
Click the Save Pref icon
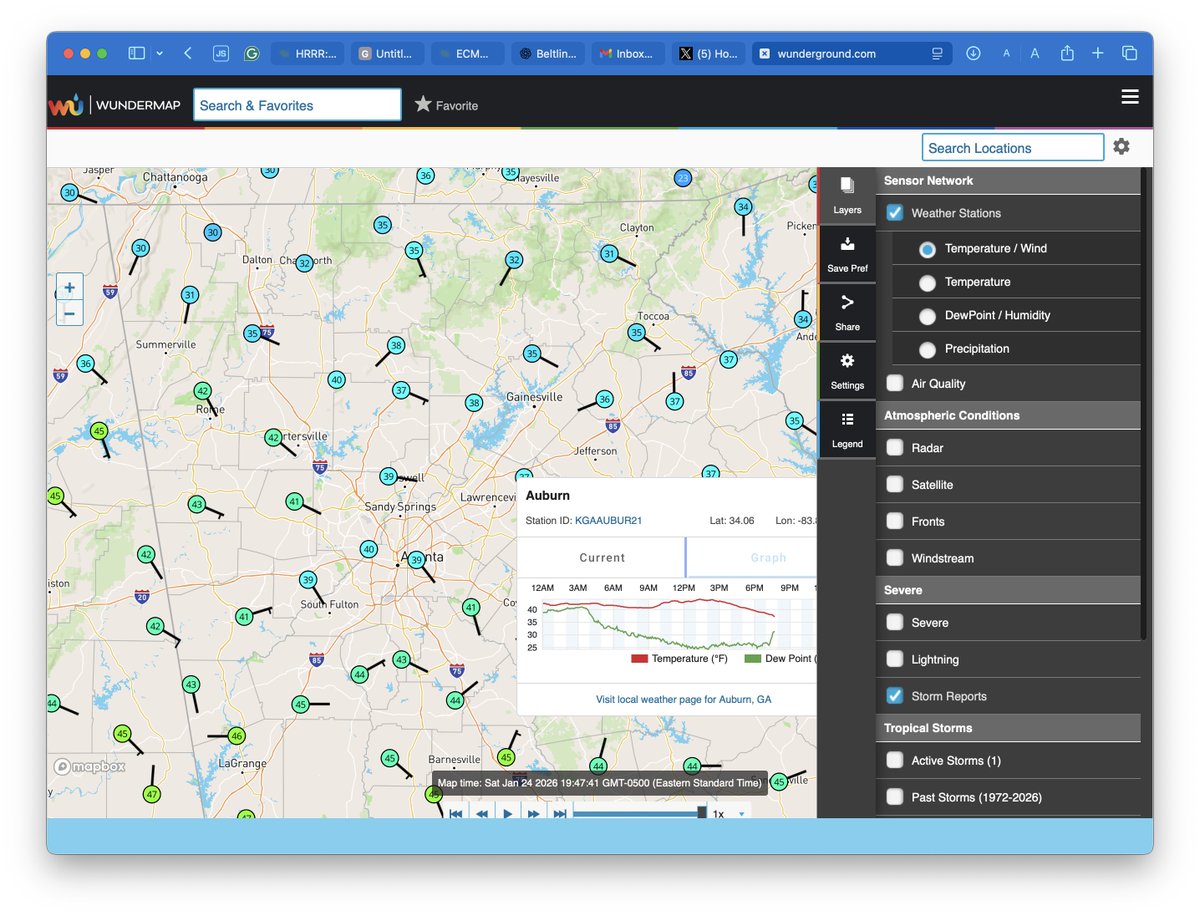pyautogui.click(x=847, y=244)
